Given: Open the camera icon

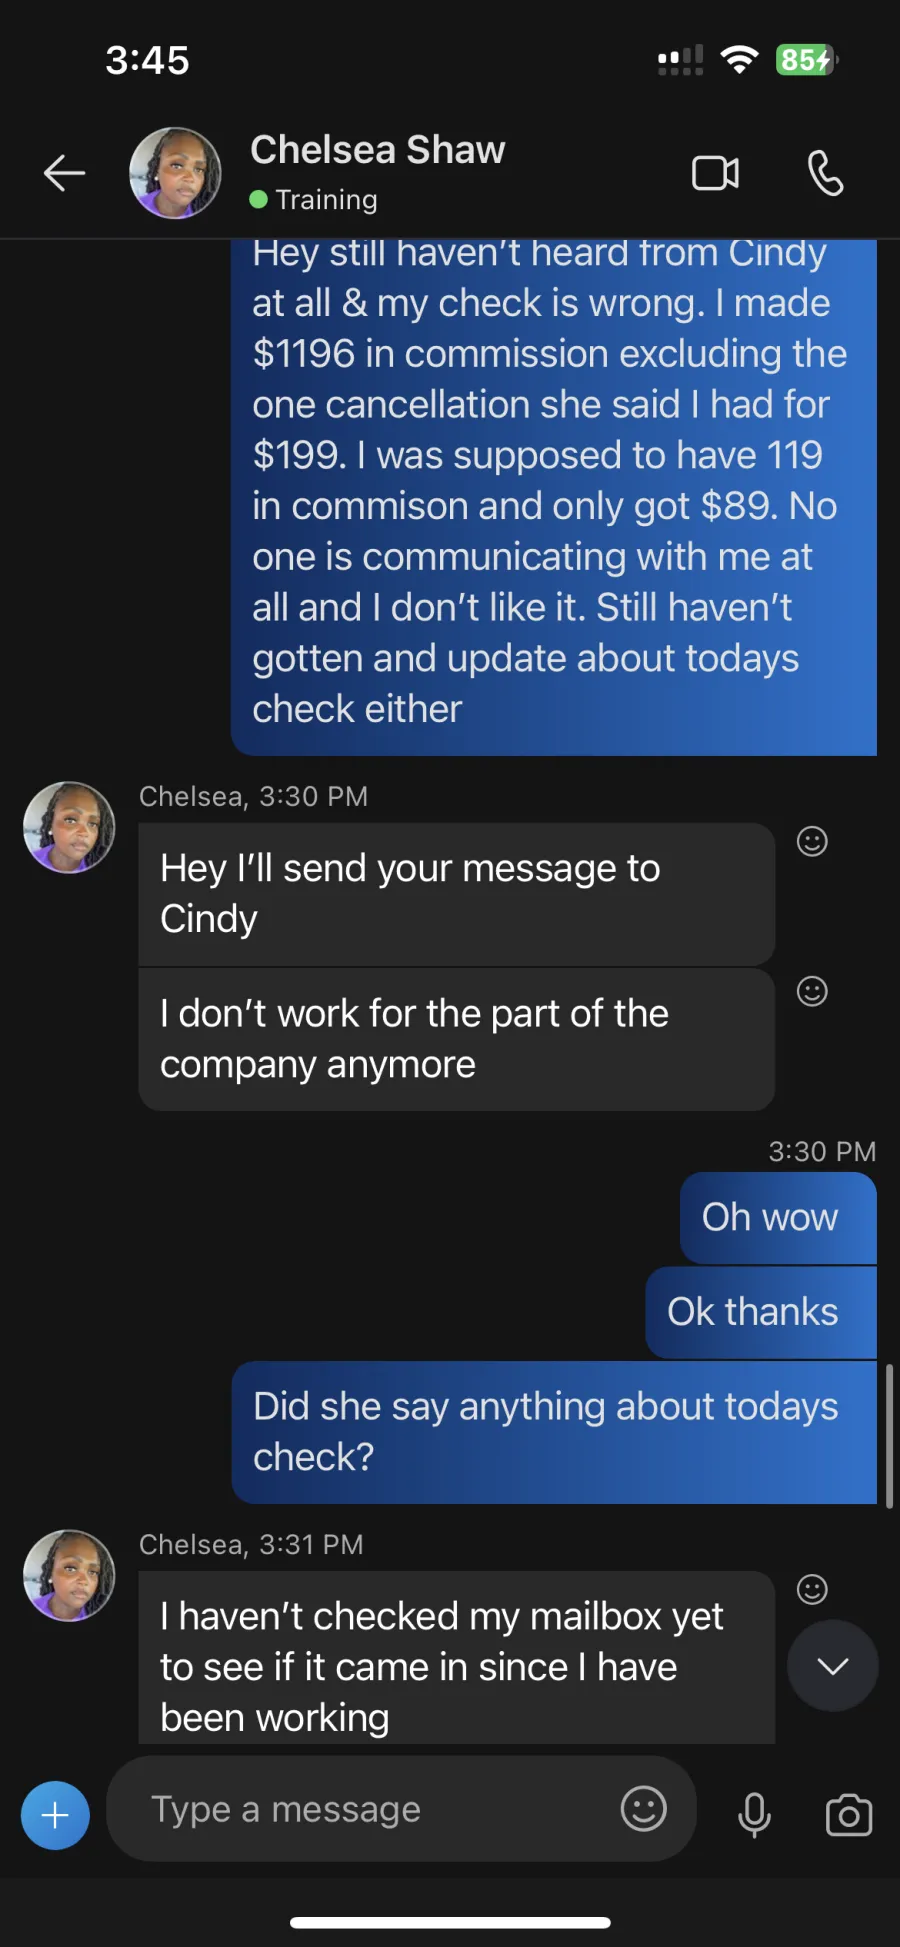Looking at the screenshot, I should click(849, 1814).
